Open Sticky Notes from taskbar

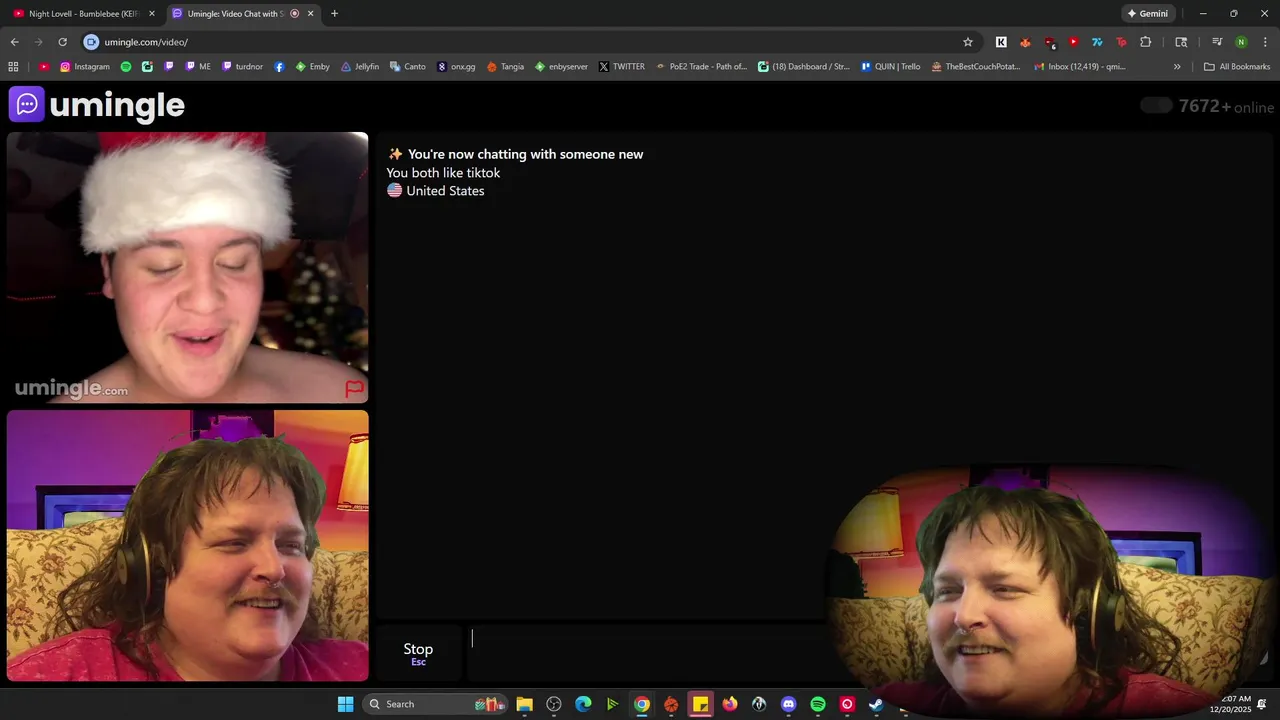click(701, 704)
